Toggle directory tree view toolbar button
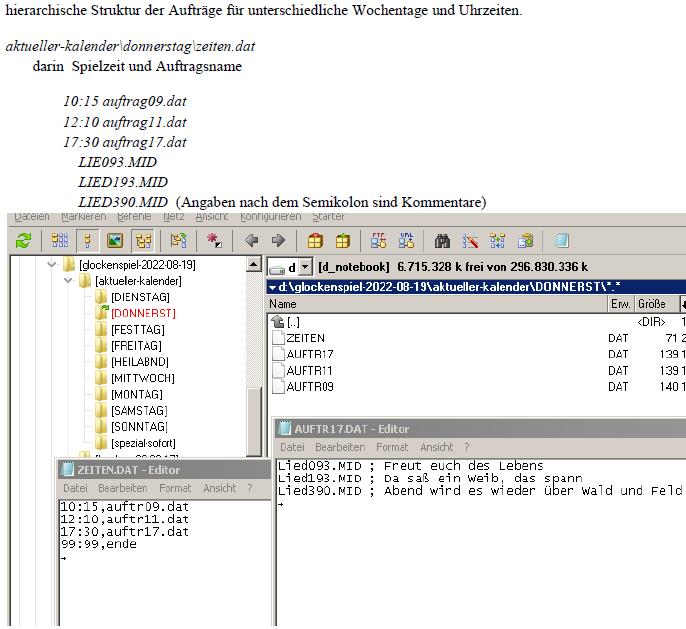The height and width of the screenshot is (629, 686). click(x=144, y=241)
